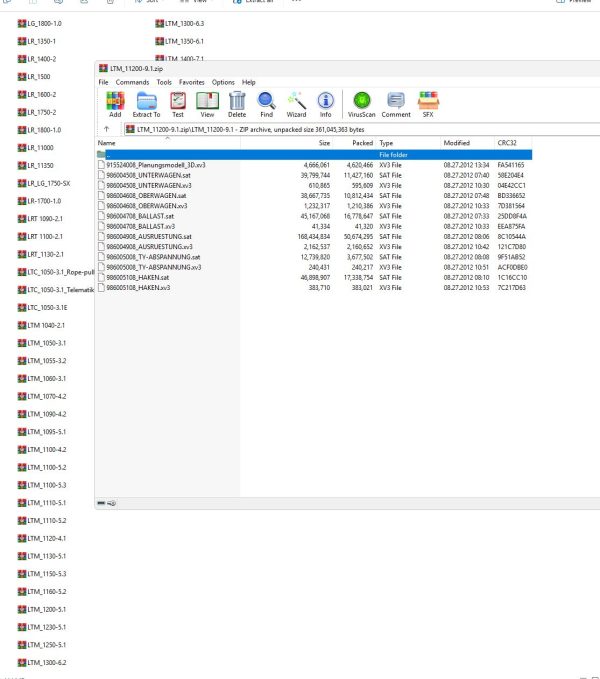Select LTM_1160-5.2 archive in Explorer window
Image resolution: width=600 pixels, height=679 pixels.
click(x=42, y=592)
